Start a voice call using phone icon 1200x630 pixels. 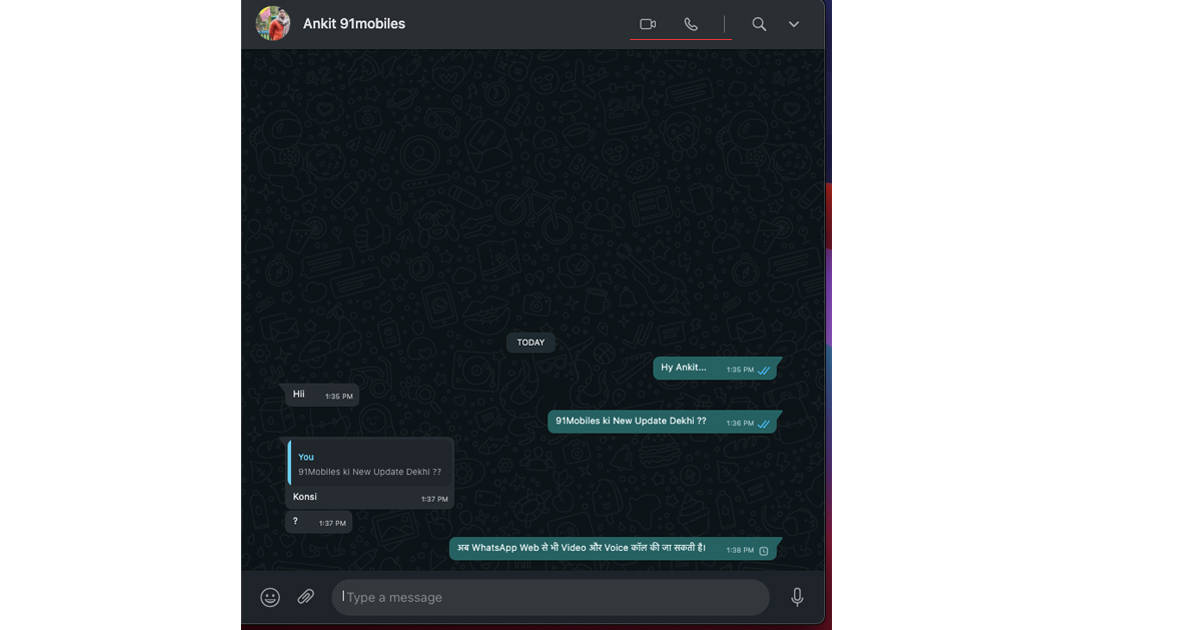point(691,24)
